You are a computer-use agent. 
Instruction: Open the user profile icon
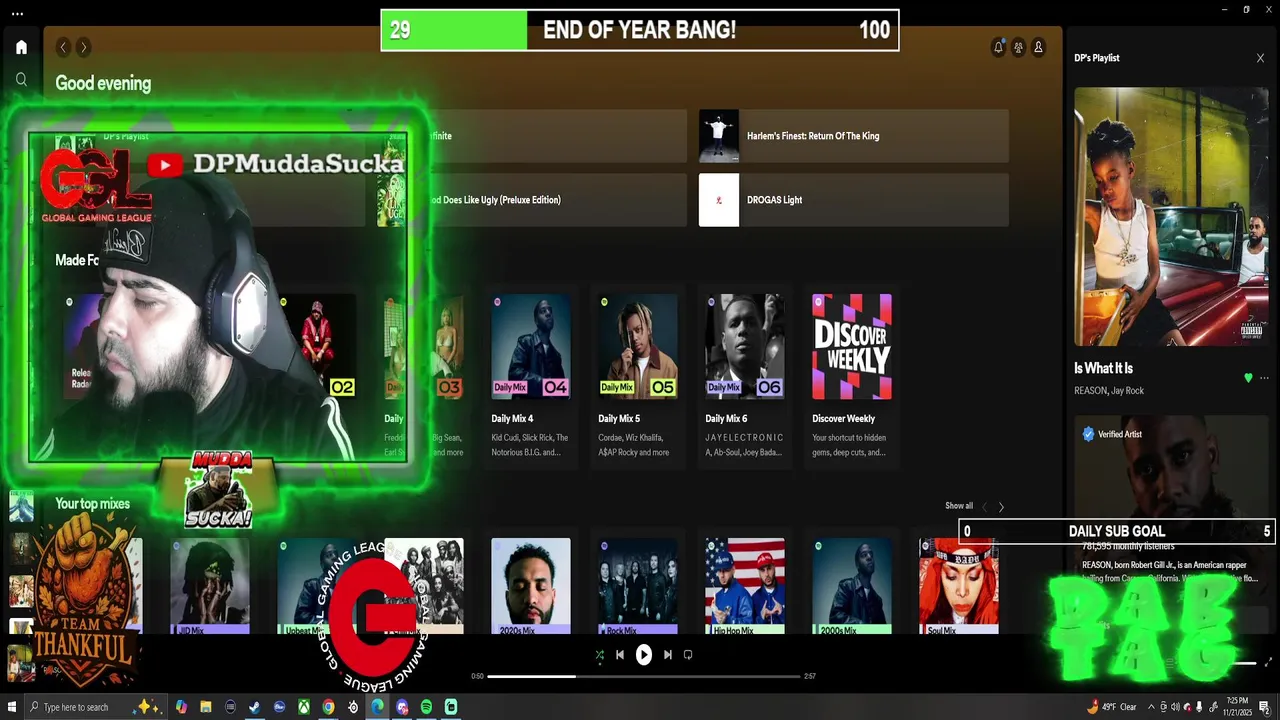click(x=1038, y=47)
